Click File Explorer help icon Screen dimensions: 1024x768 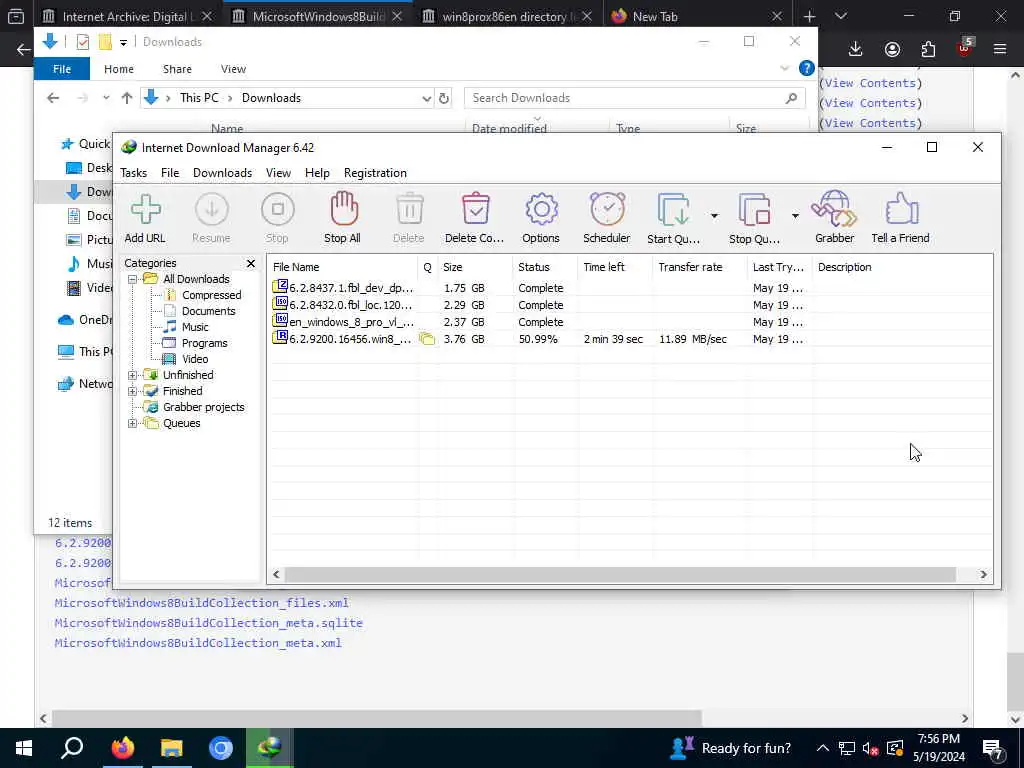point(807,69)
